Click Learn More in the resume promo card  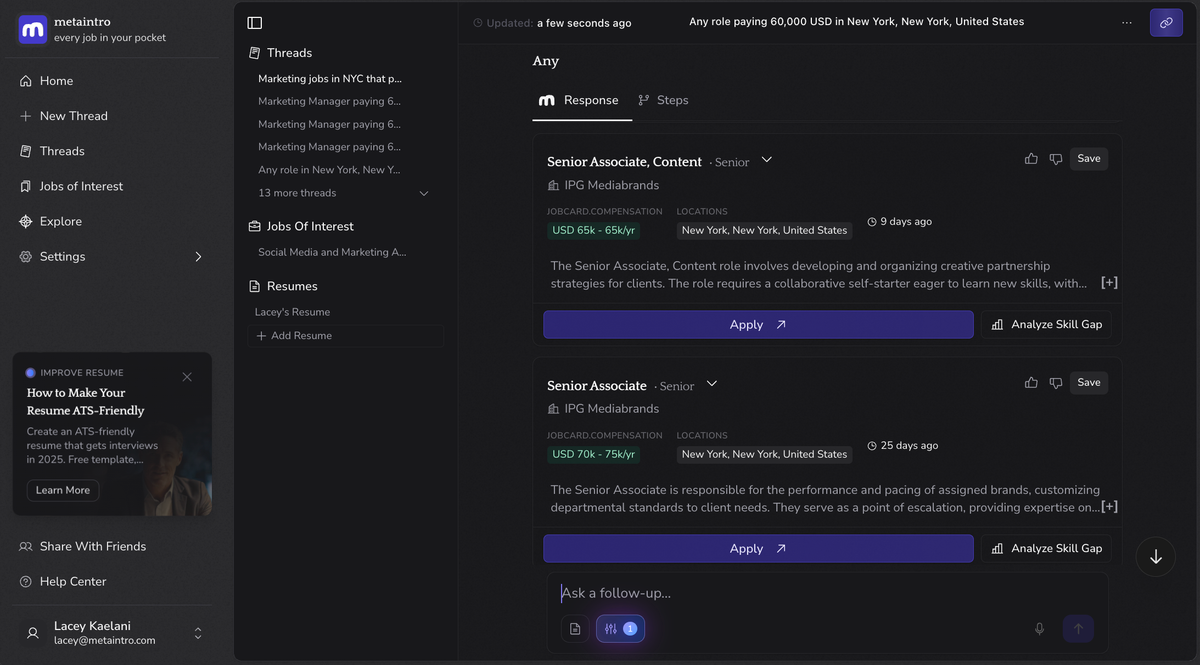point(62,490)
